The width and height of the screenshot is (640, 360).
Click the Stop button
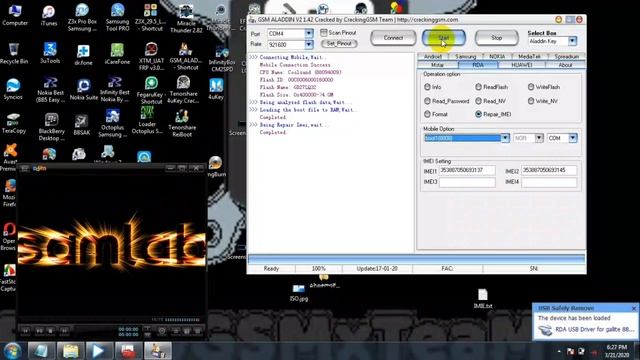496,38
